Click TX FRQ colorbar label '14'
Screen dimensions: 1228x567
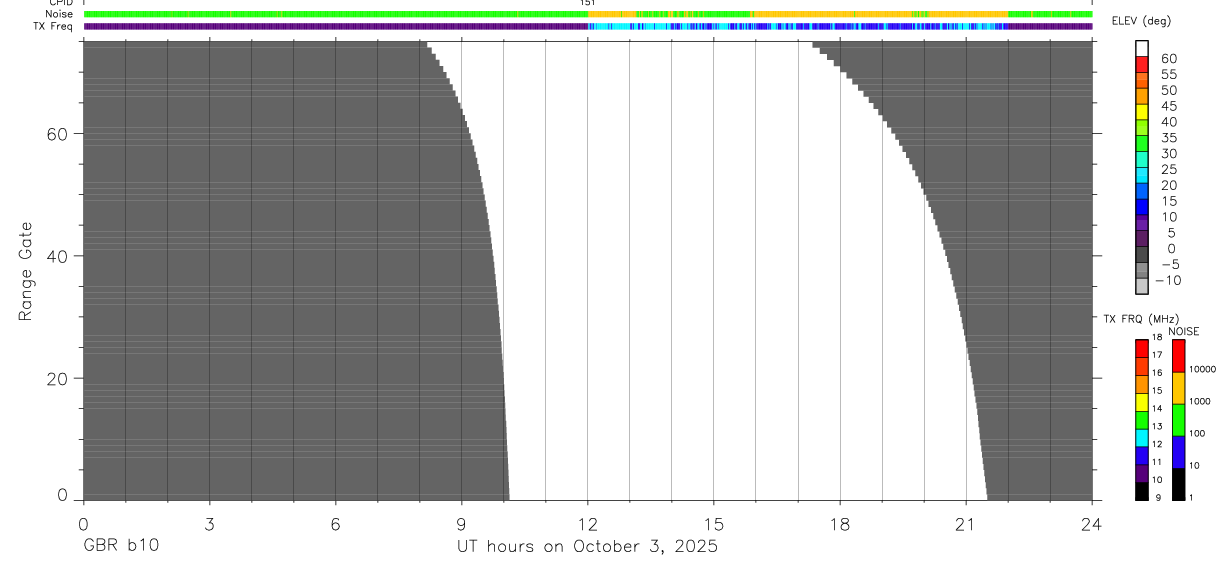(x=1157, y=409)
